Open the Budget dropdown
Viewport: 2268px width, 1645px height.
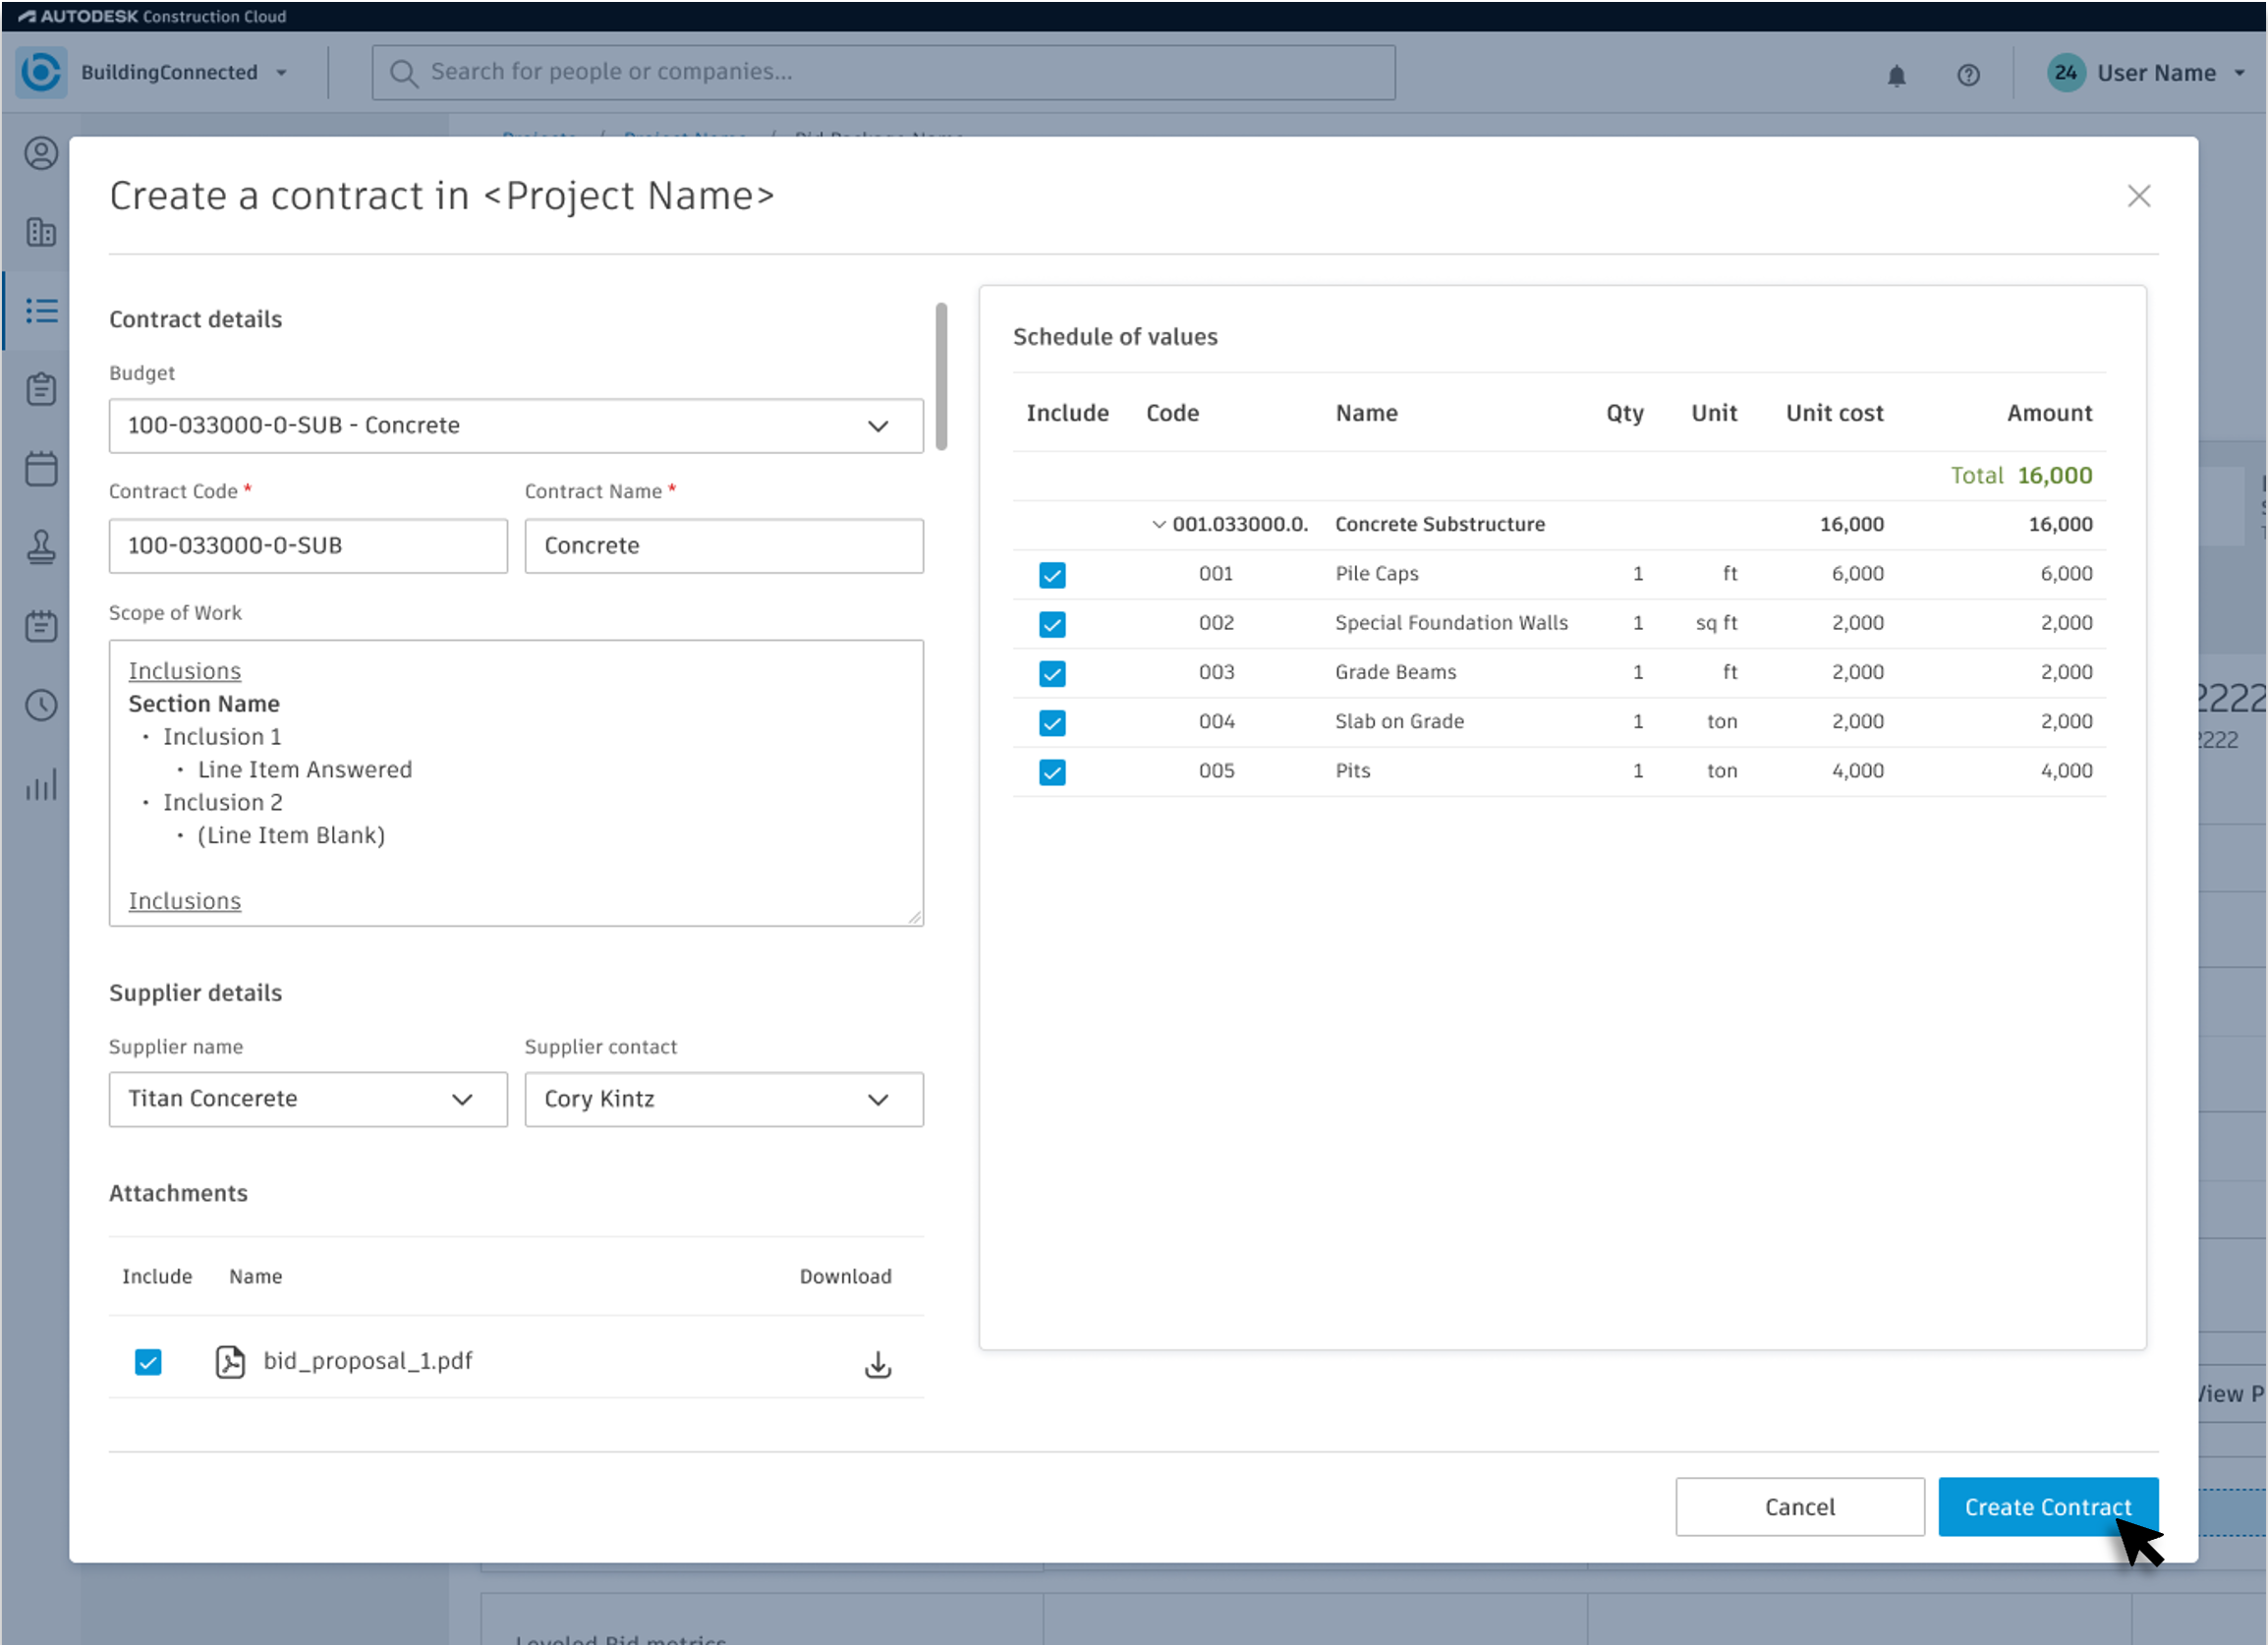tap(516, 426)
